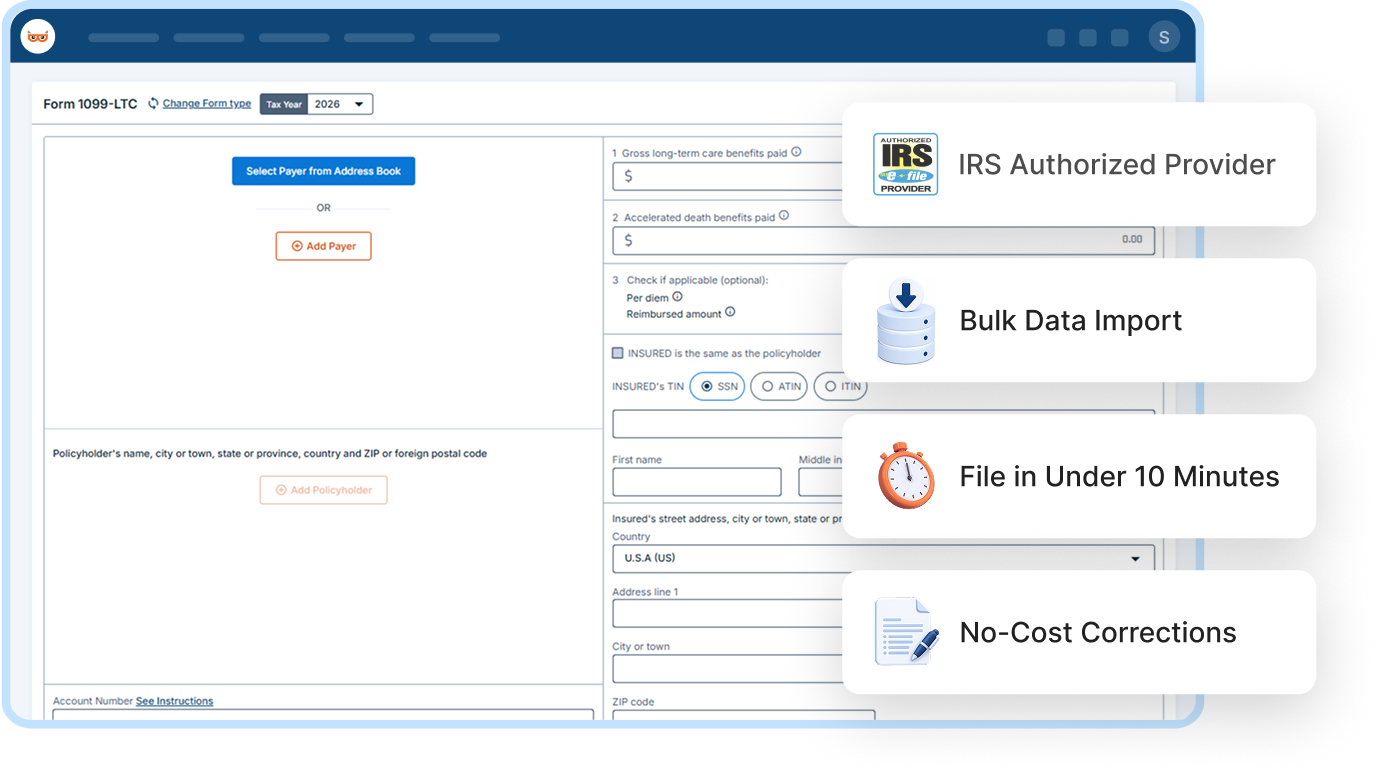Open the user avatar labeled S
The width and height of the screenshot is (1384, 780).
[1164, 37]
